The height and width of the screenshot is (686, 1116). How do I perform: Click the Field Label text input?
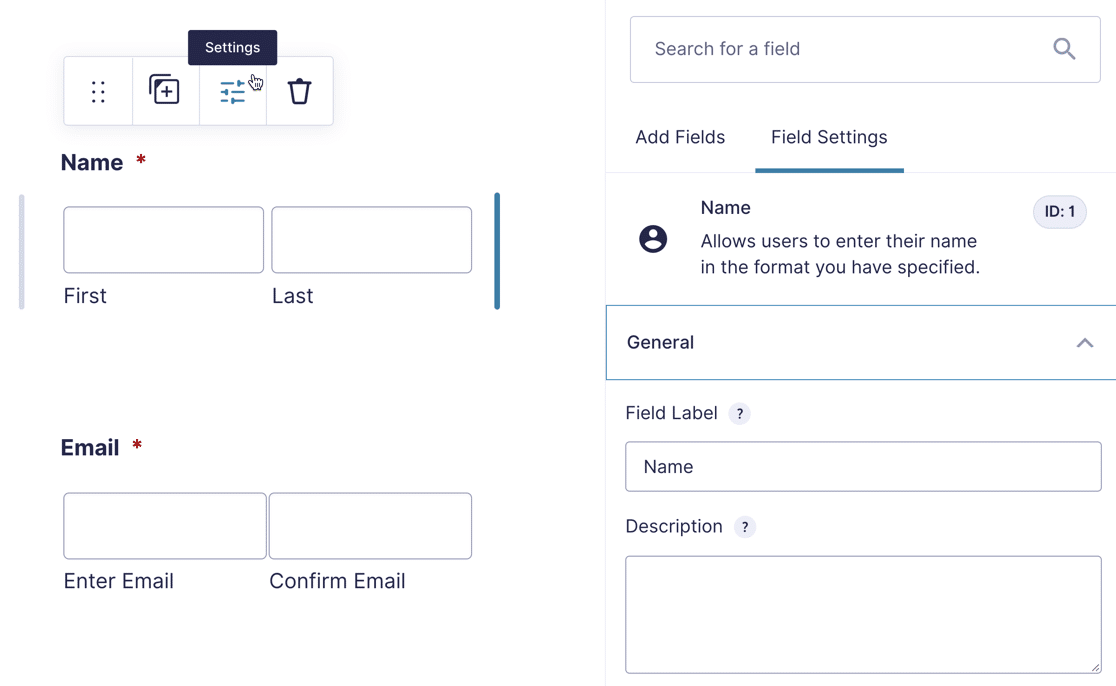[863, 467]
